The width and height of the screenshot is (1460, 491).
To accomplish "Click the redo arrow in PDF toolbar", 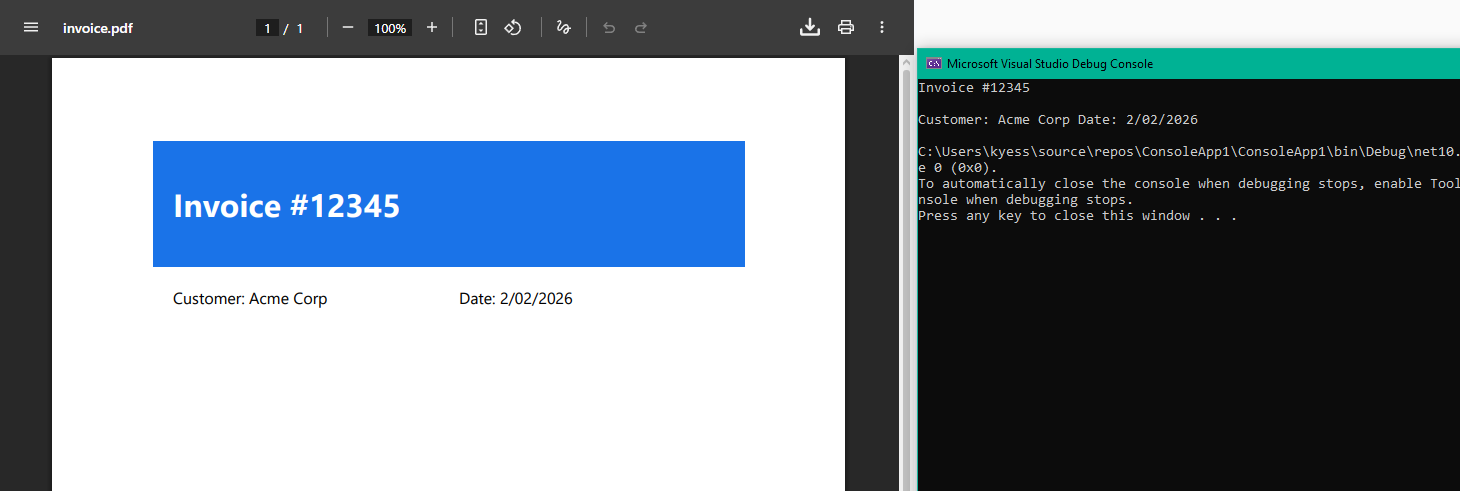I will (641, 27).
